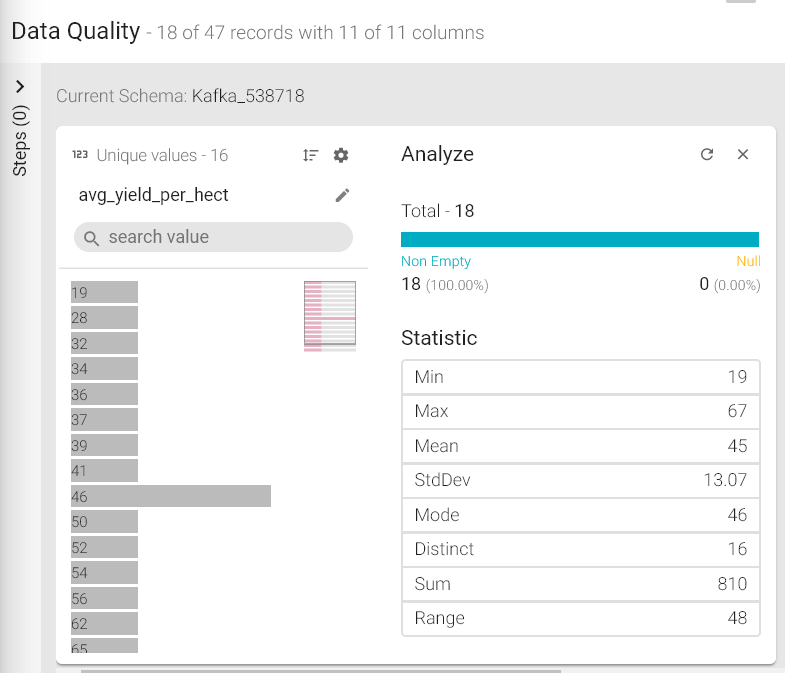Click the pencil icon to rename column
The height and width of the screenshot is (673, 785).
click(342, 195)
